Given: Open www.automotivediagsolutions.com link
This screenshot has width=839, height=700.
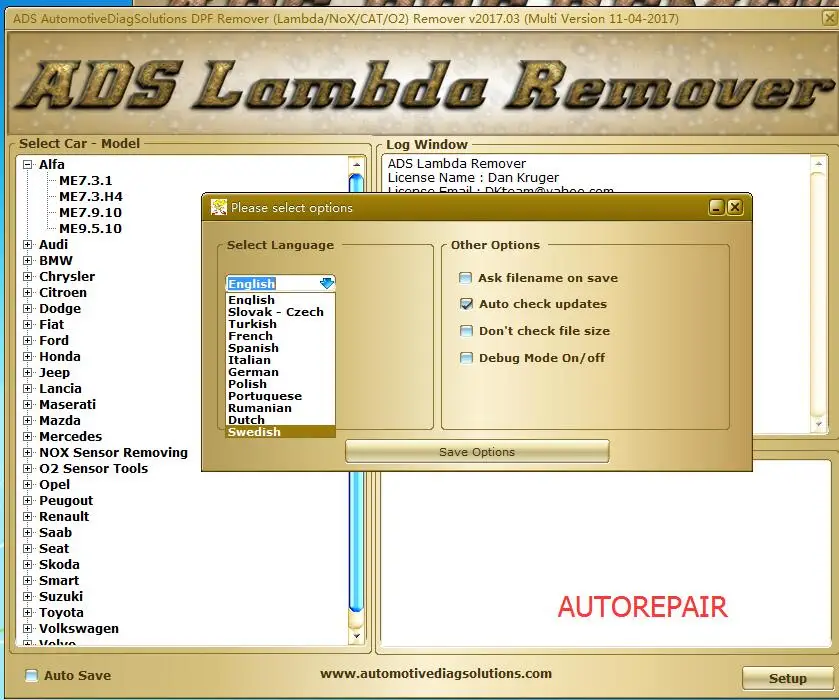Looking at the screenshot, I should (436, 674).
